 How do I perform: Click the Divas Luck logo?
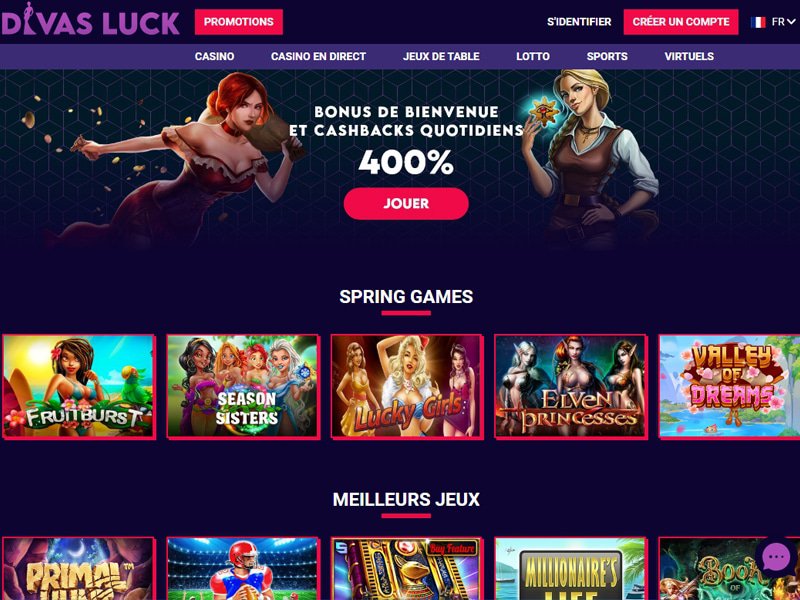pos(90,20)
